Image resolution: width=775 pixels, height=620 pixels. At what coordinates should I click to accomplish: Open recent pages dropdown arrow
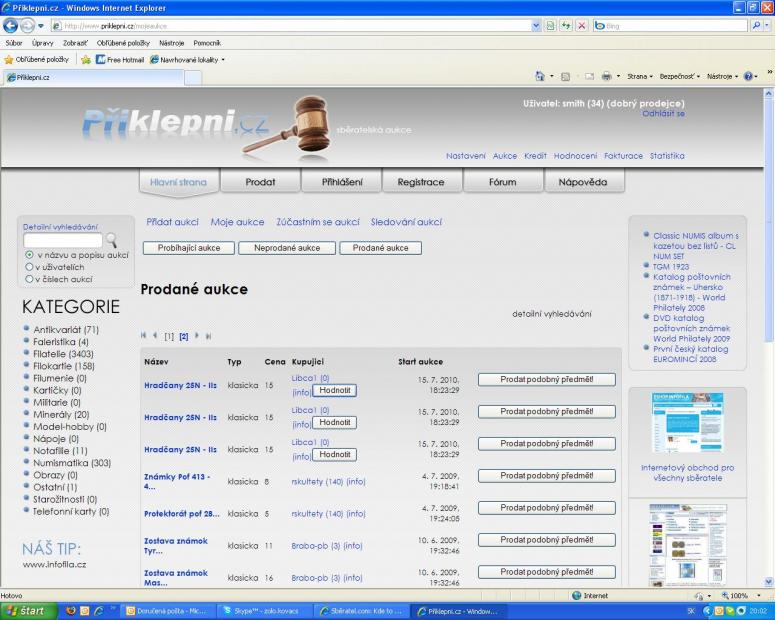coord(41,26)
